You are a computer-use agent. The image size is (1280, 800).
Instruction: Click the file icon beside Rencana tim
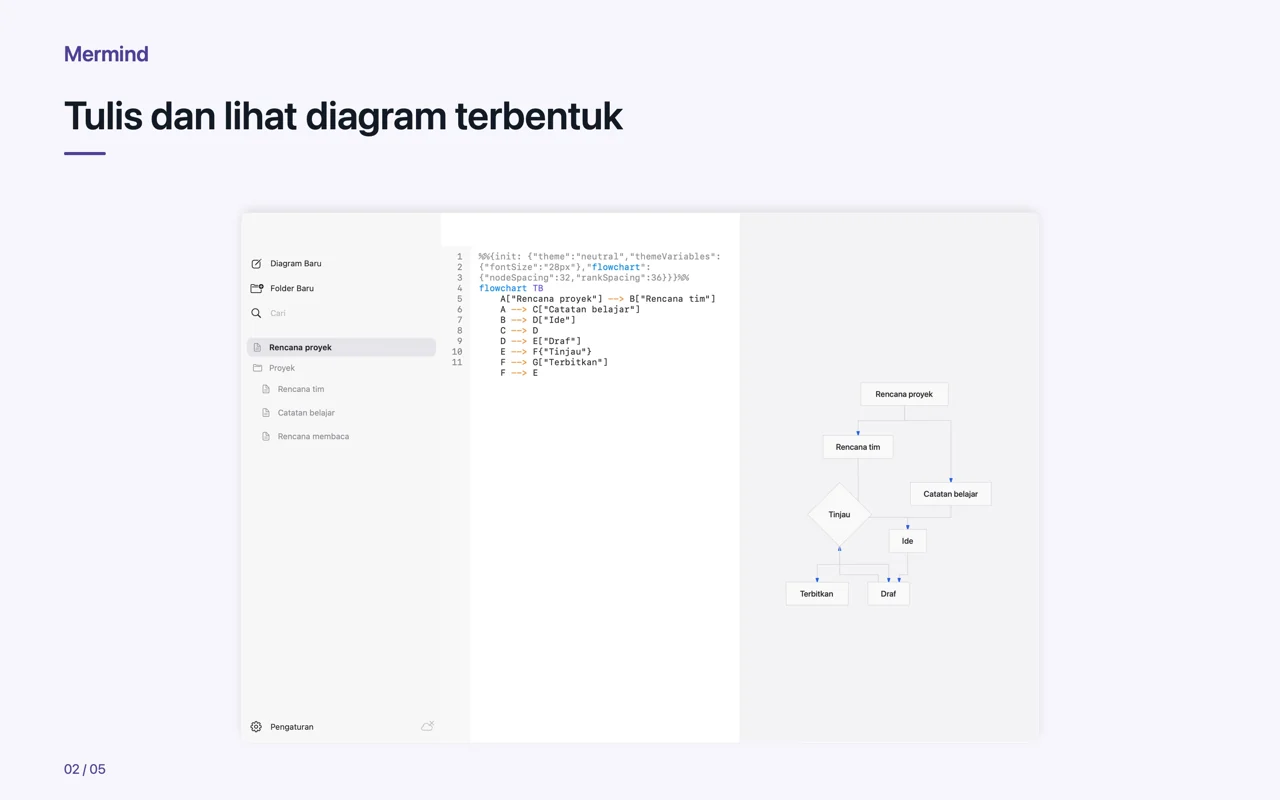point(266,389)
